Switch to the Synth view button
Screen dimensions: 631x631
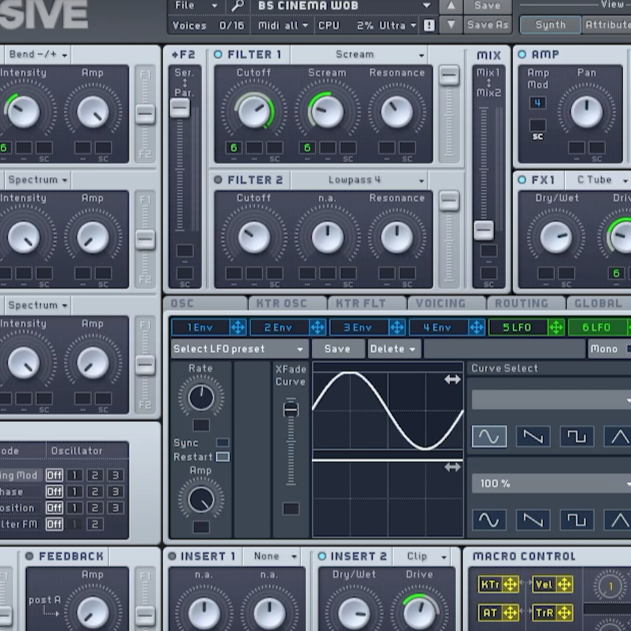[550, 24]
